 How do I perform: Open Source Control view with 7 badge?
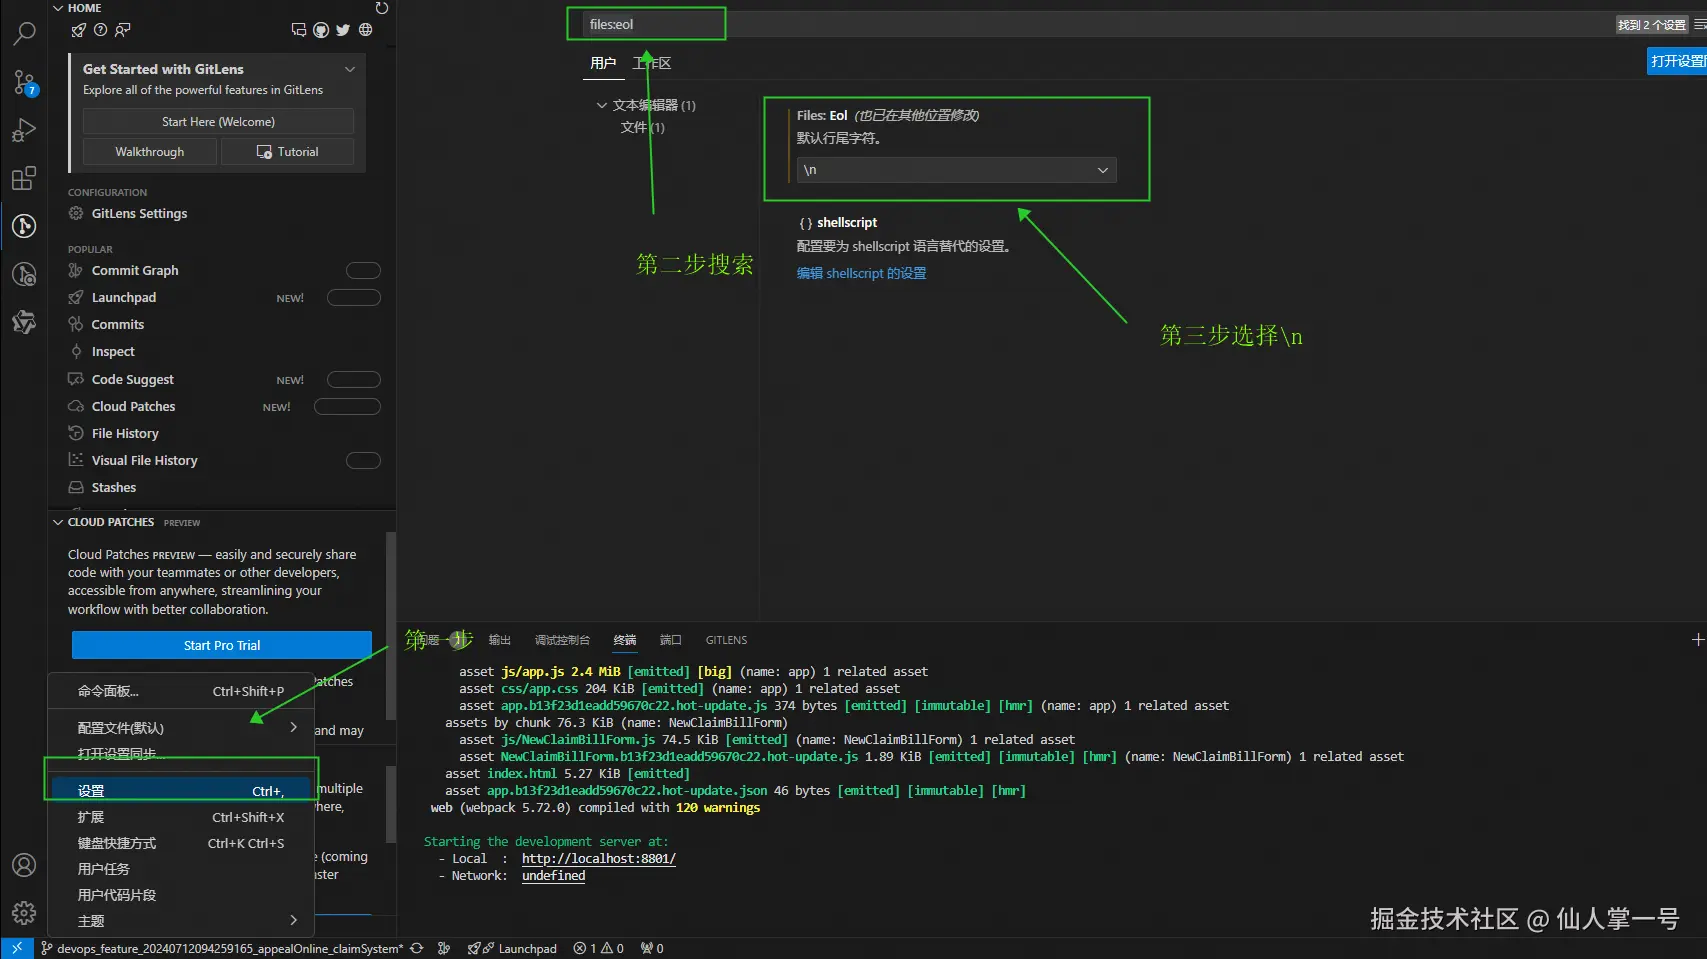24,82
